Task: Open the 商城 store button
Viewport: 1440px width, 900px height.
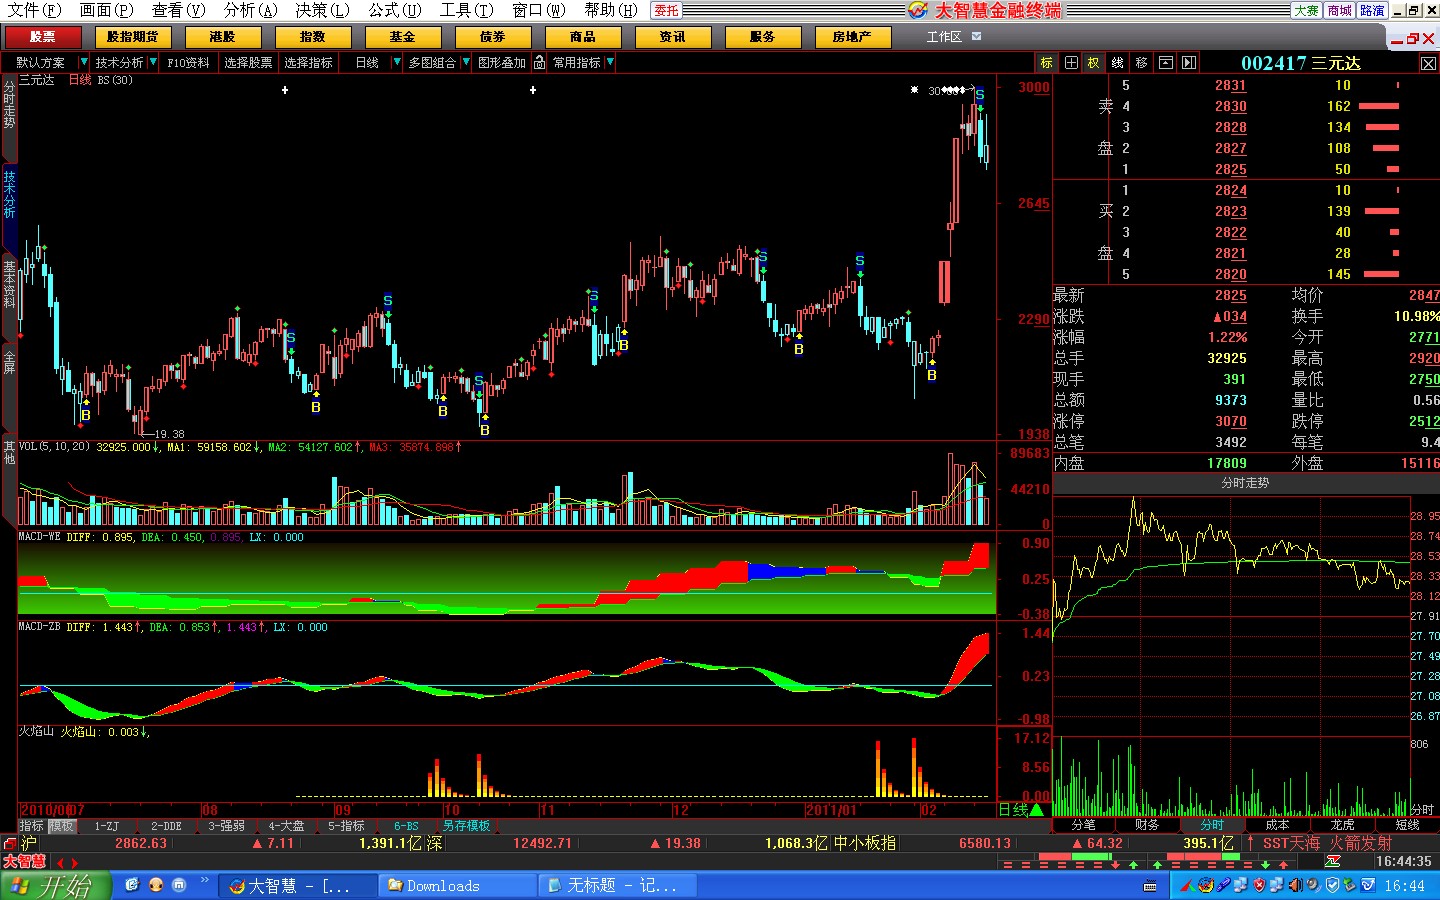Action: coord(1339,10)
